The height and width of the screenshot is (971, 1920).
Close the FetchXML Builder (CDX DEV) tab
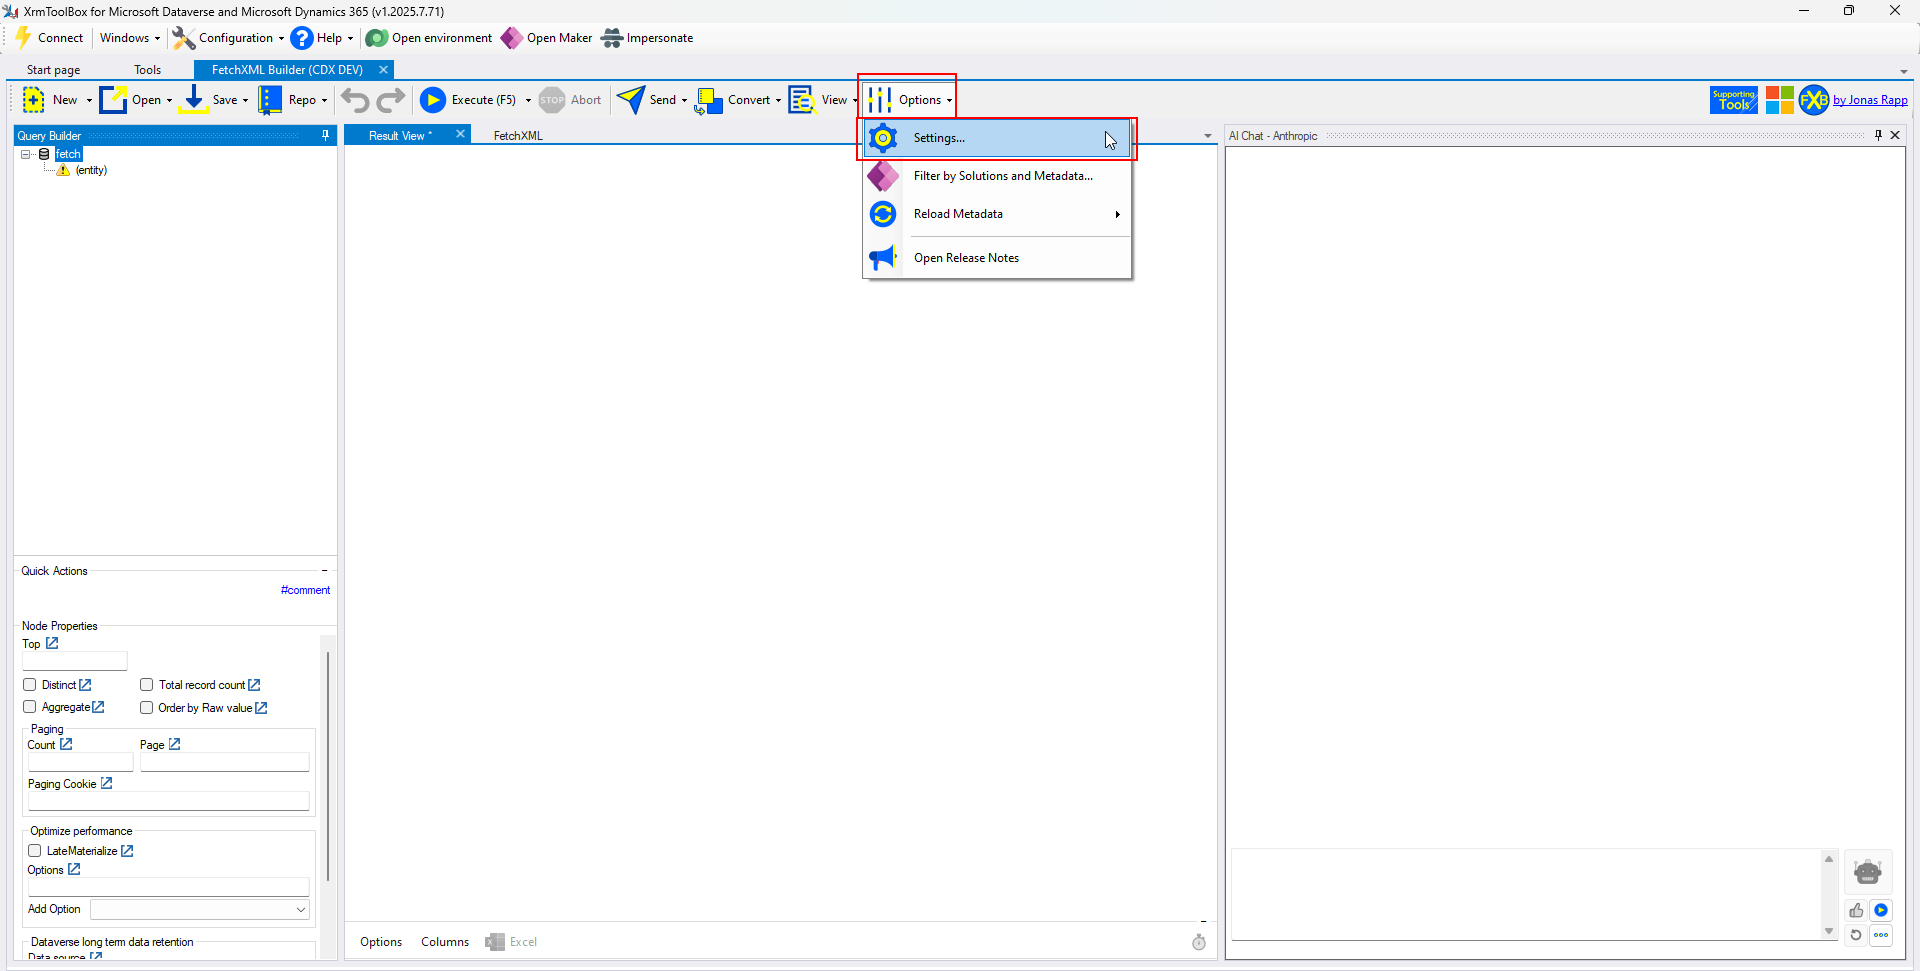coord(383,70)
